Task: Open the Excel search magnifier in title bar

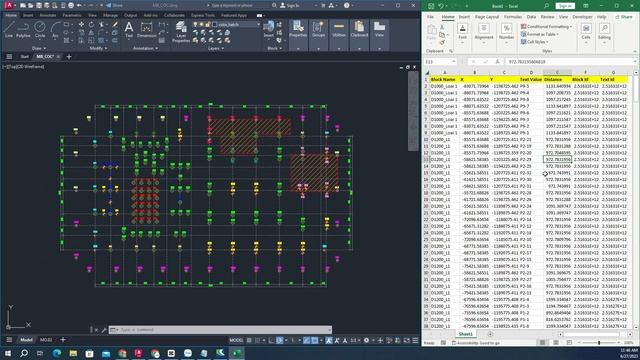Action: point(546,6)
